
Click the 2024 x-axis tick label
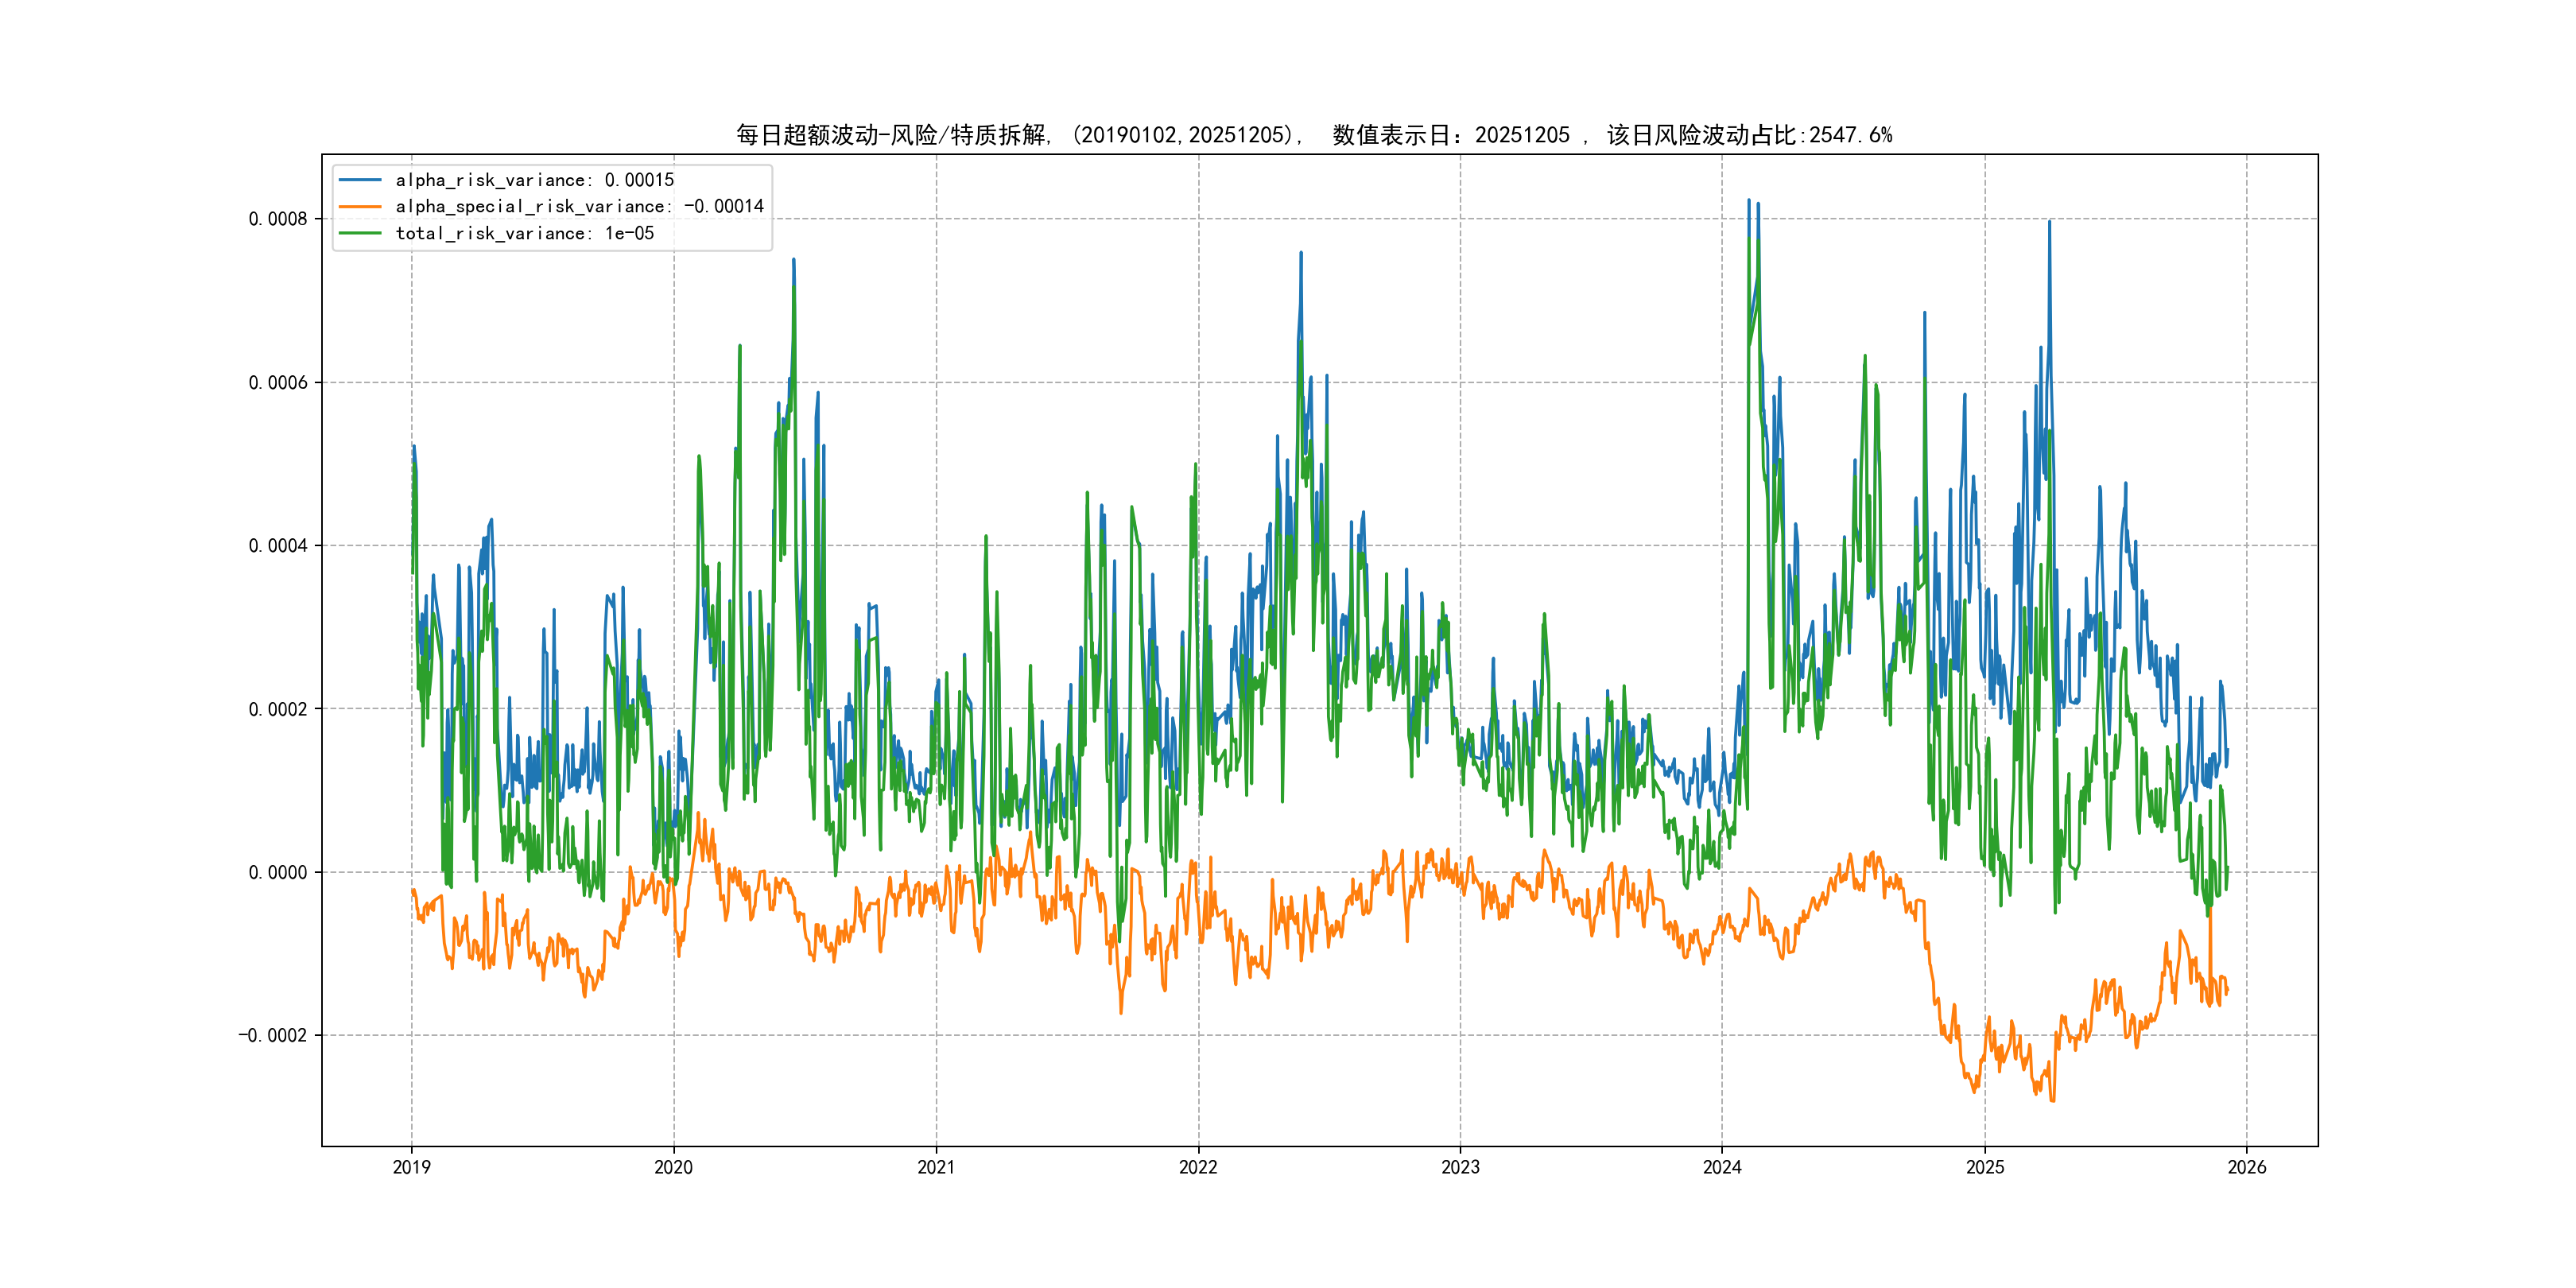pos(1722,1167)
